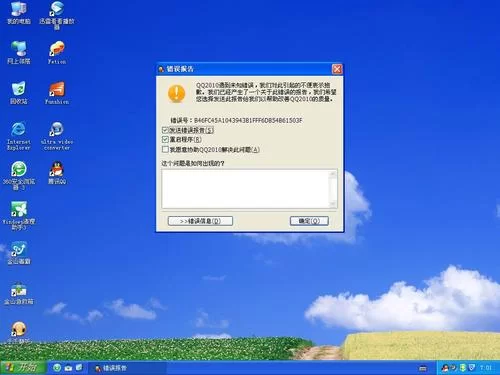Viewport: 500px width, 375px height.
Task: Click the yellow warning icon in error dialog
Action: [x=176, y=94]
